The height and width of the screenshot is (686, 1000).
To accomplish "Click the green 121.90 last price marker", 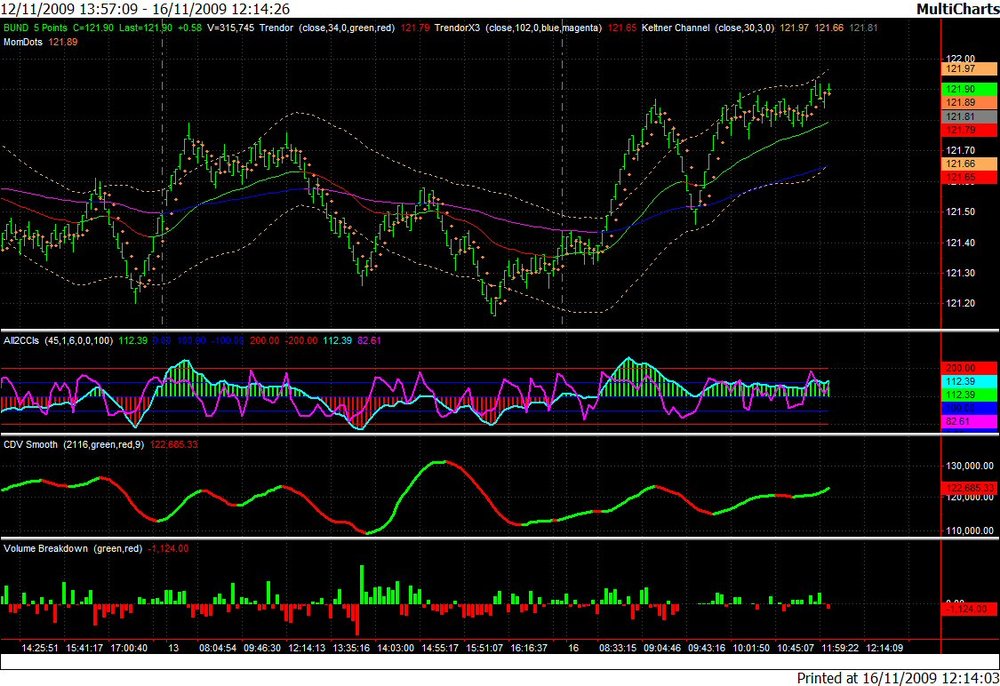I will [969, 89].
